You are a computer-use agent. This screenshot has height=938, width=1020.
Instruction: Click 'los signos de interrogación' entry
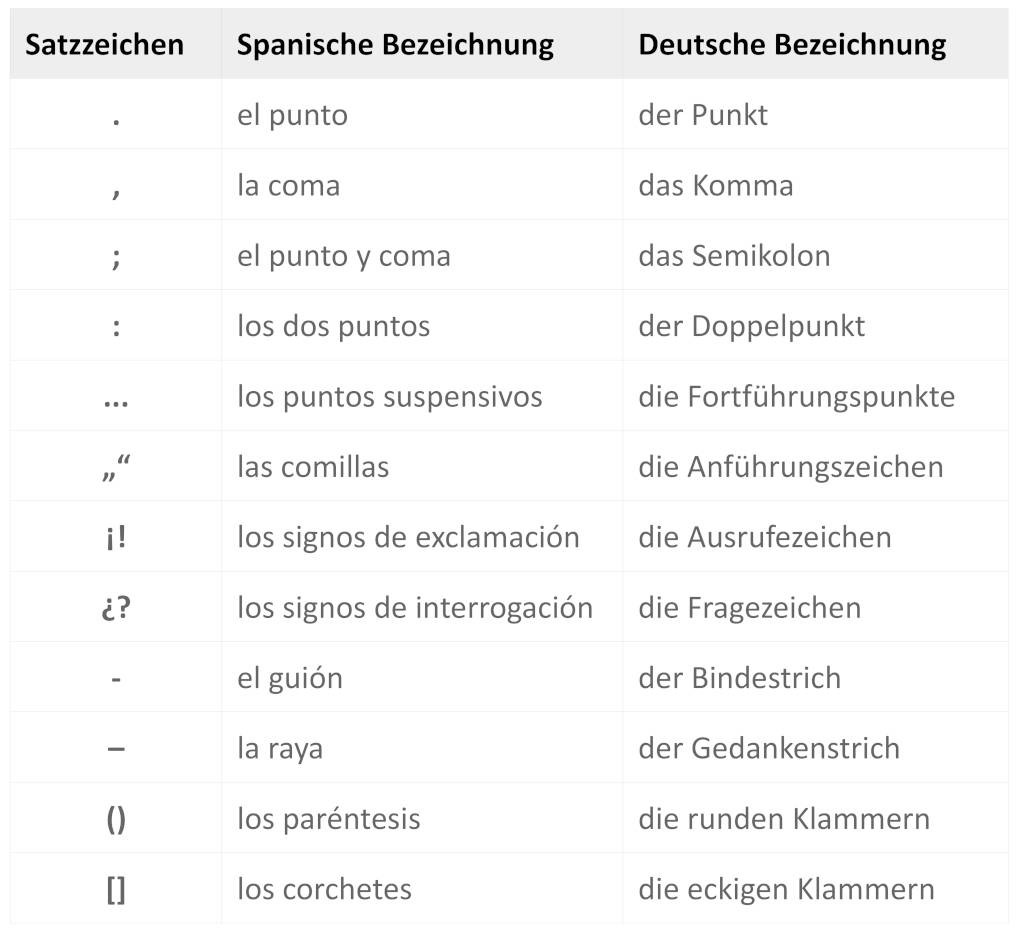click(x=414, y=608)
